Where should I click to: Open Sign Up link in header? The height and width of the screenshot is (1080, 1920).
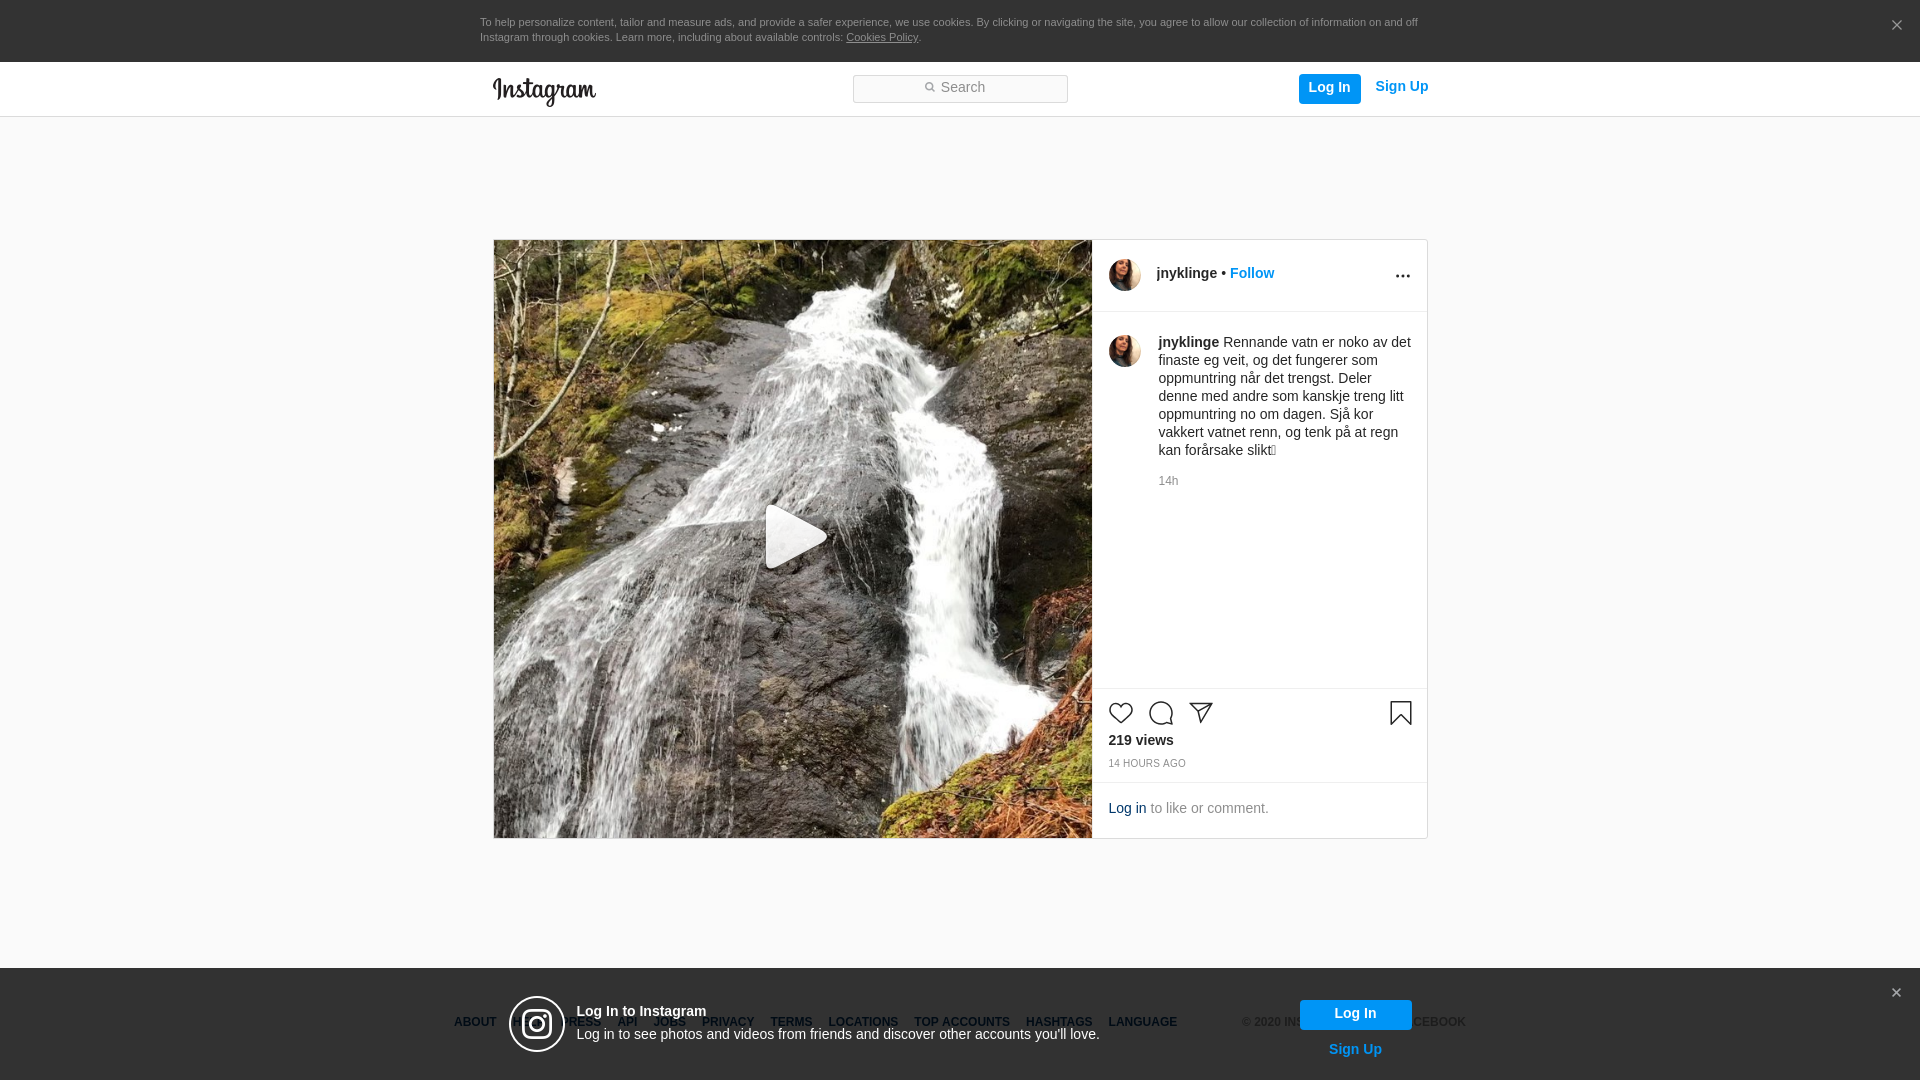click(x=1401, y=87)
